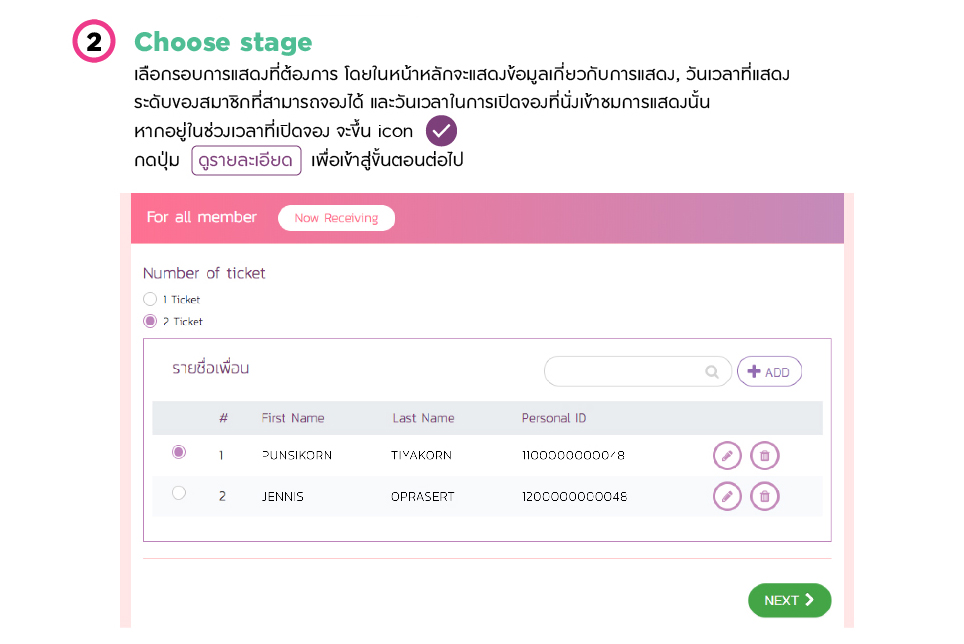Viewport: 964px width, 644px height.
Task: Click the Last Name column header
Action: (x=423, y=418)
